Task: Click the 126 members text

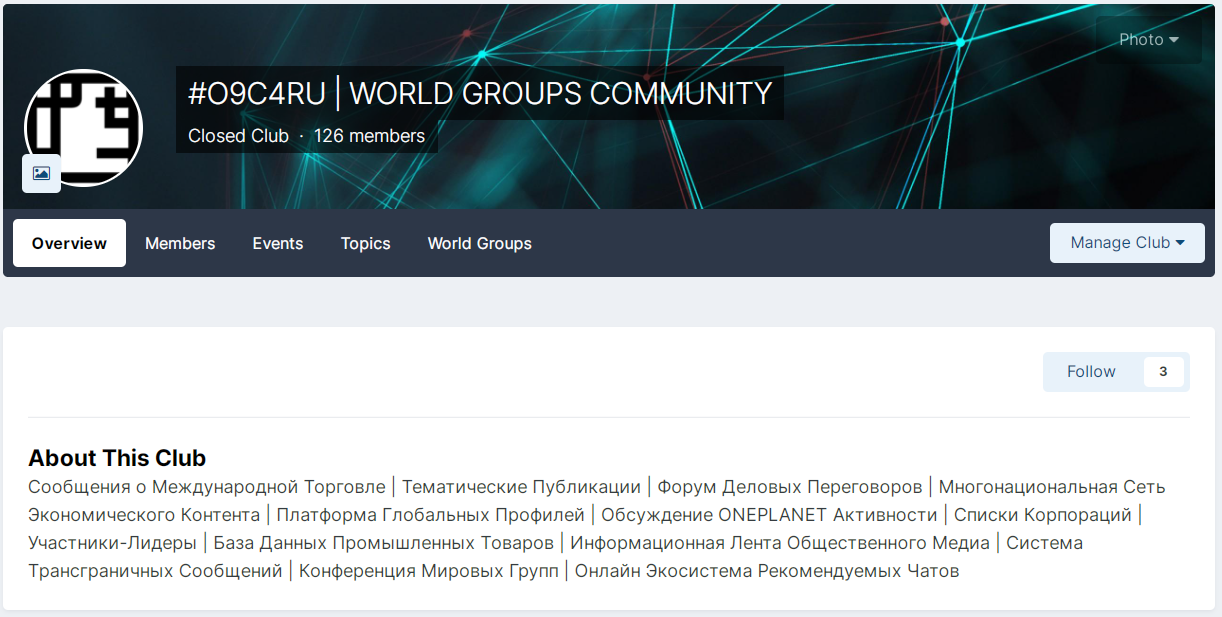Action: click(369, 136)
